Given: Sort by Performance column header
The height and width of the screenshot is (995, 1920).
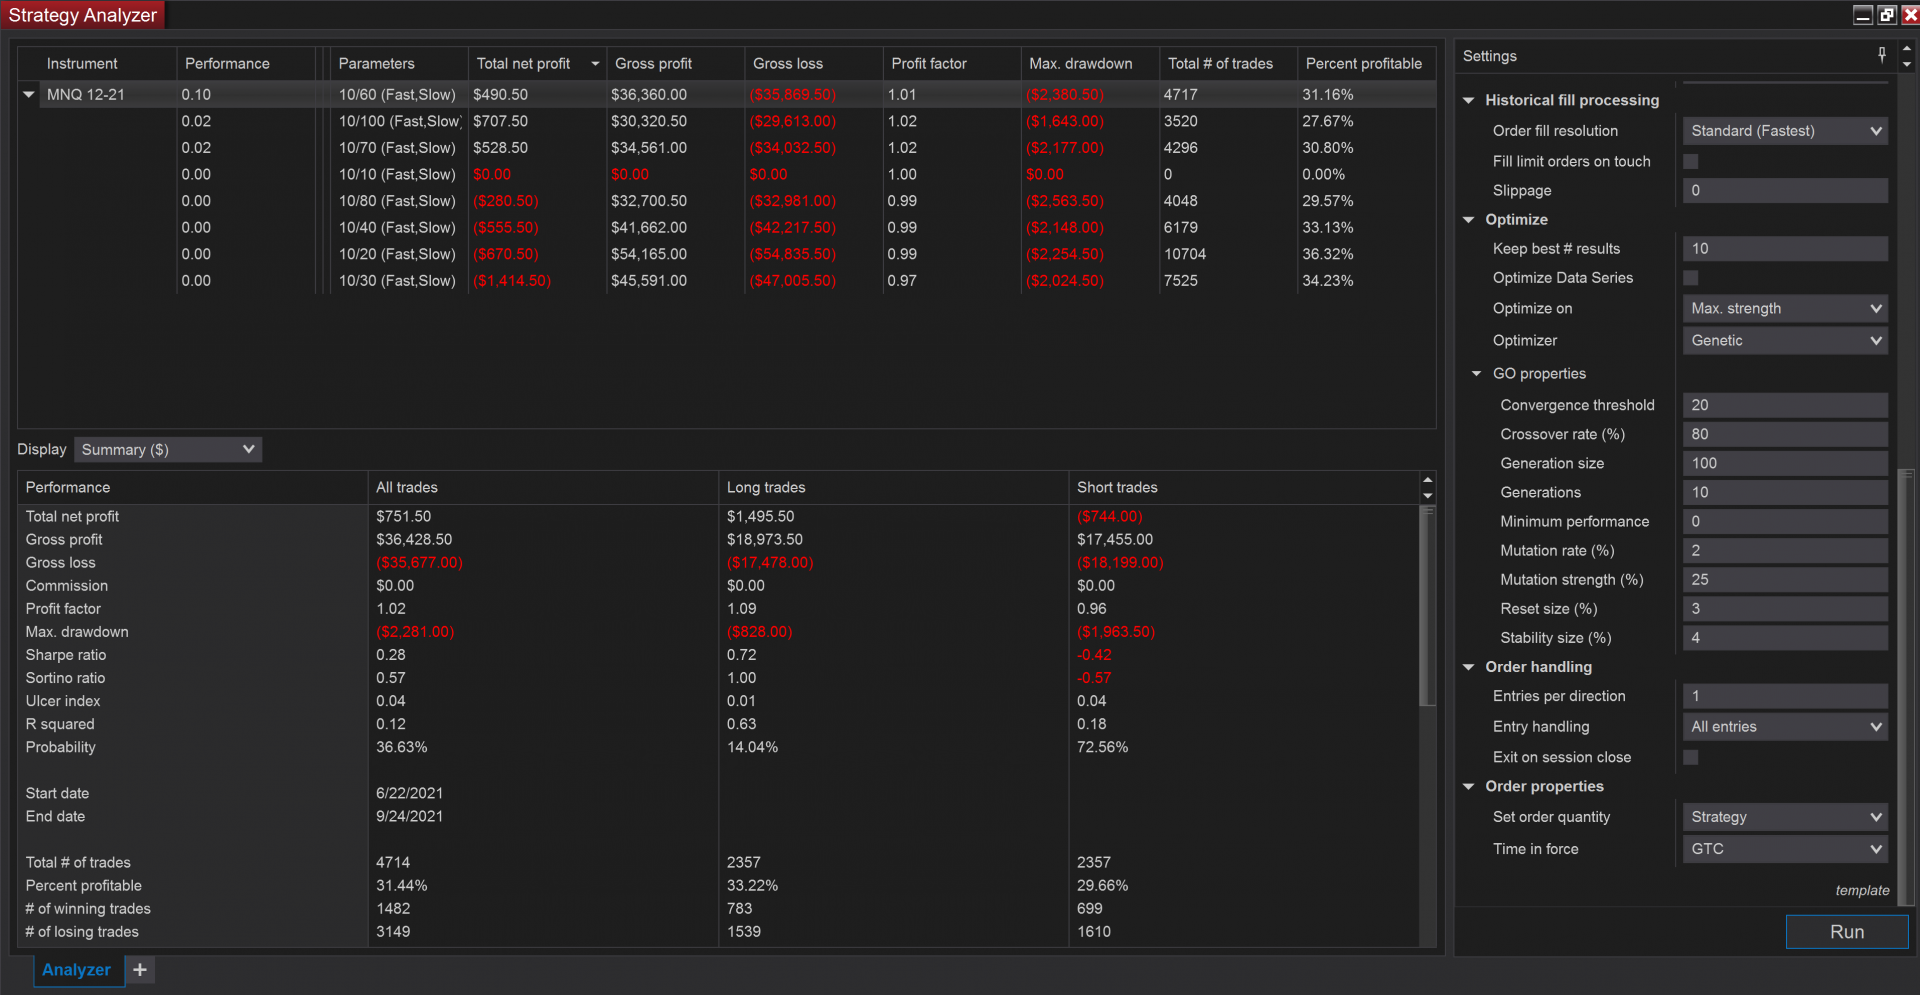Looking at the screenshot, I should 246,63.
